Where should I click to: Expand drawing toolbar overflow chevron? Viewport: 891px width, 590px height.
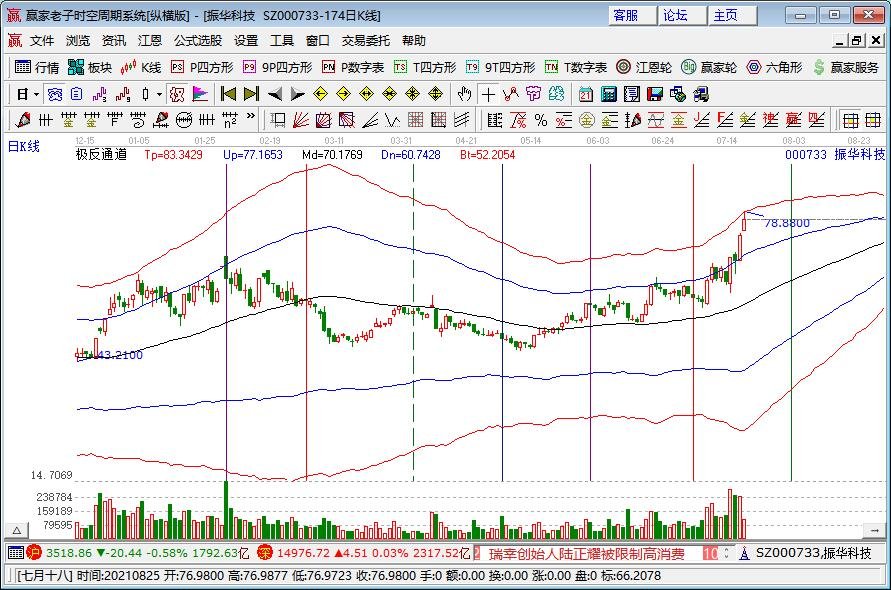pos(249,120)
